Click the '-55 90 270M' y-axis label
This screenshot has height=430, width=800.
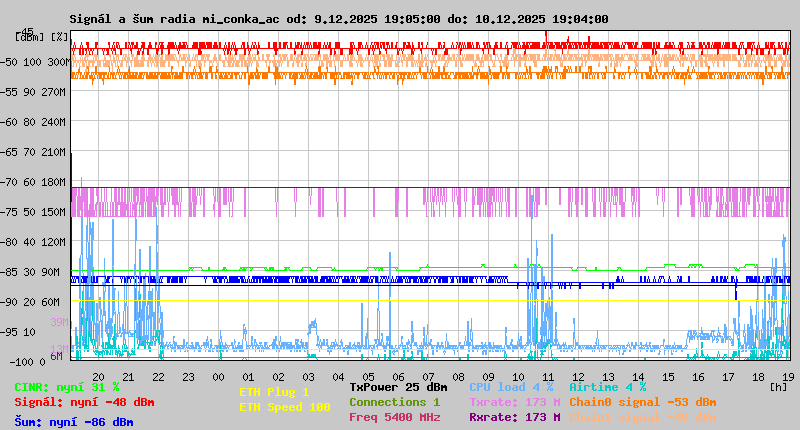click(33, 92)
